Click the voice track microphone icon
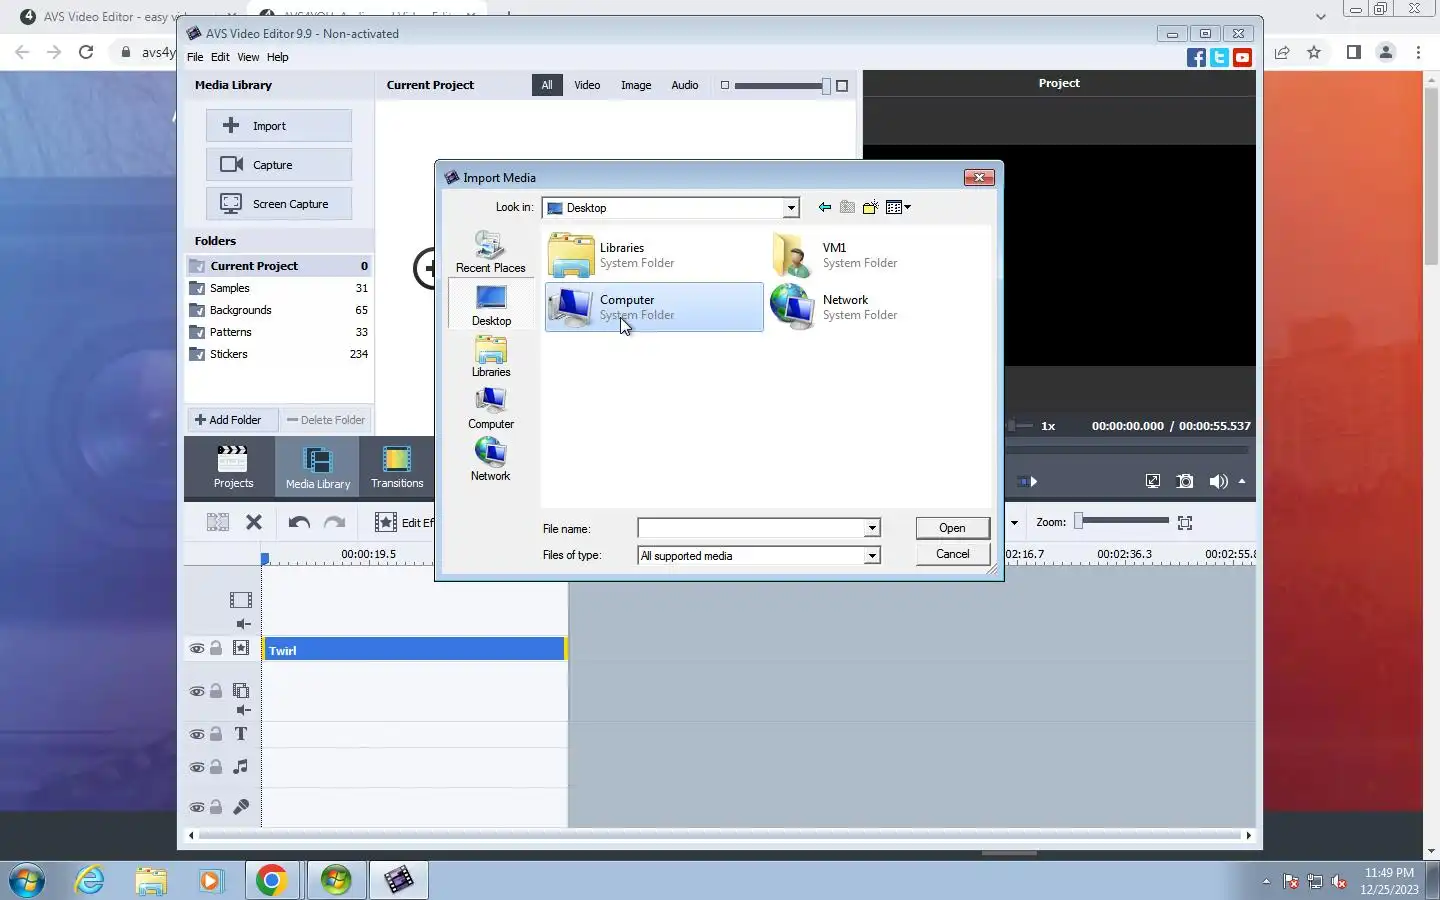1440x900 pixels. click(241, 807)
